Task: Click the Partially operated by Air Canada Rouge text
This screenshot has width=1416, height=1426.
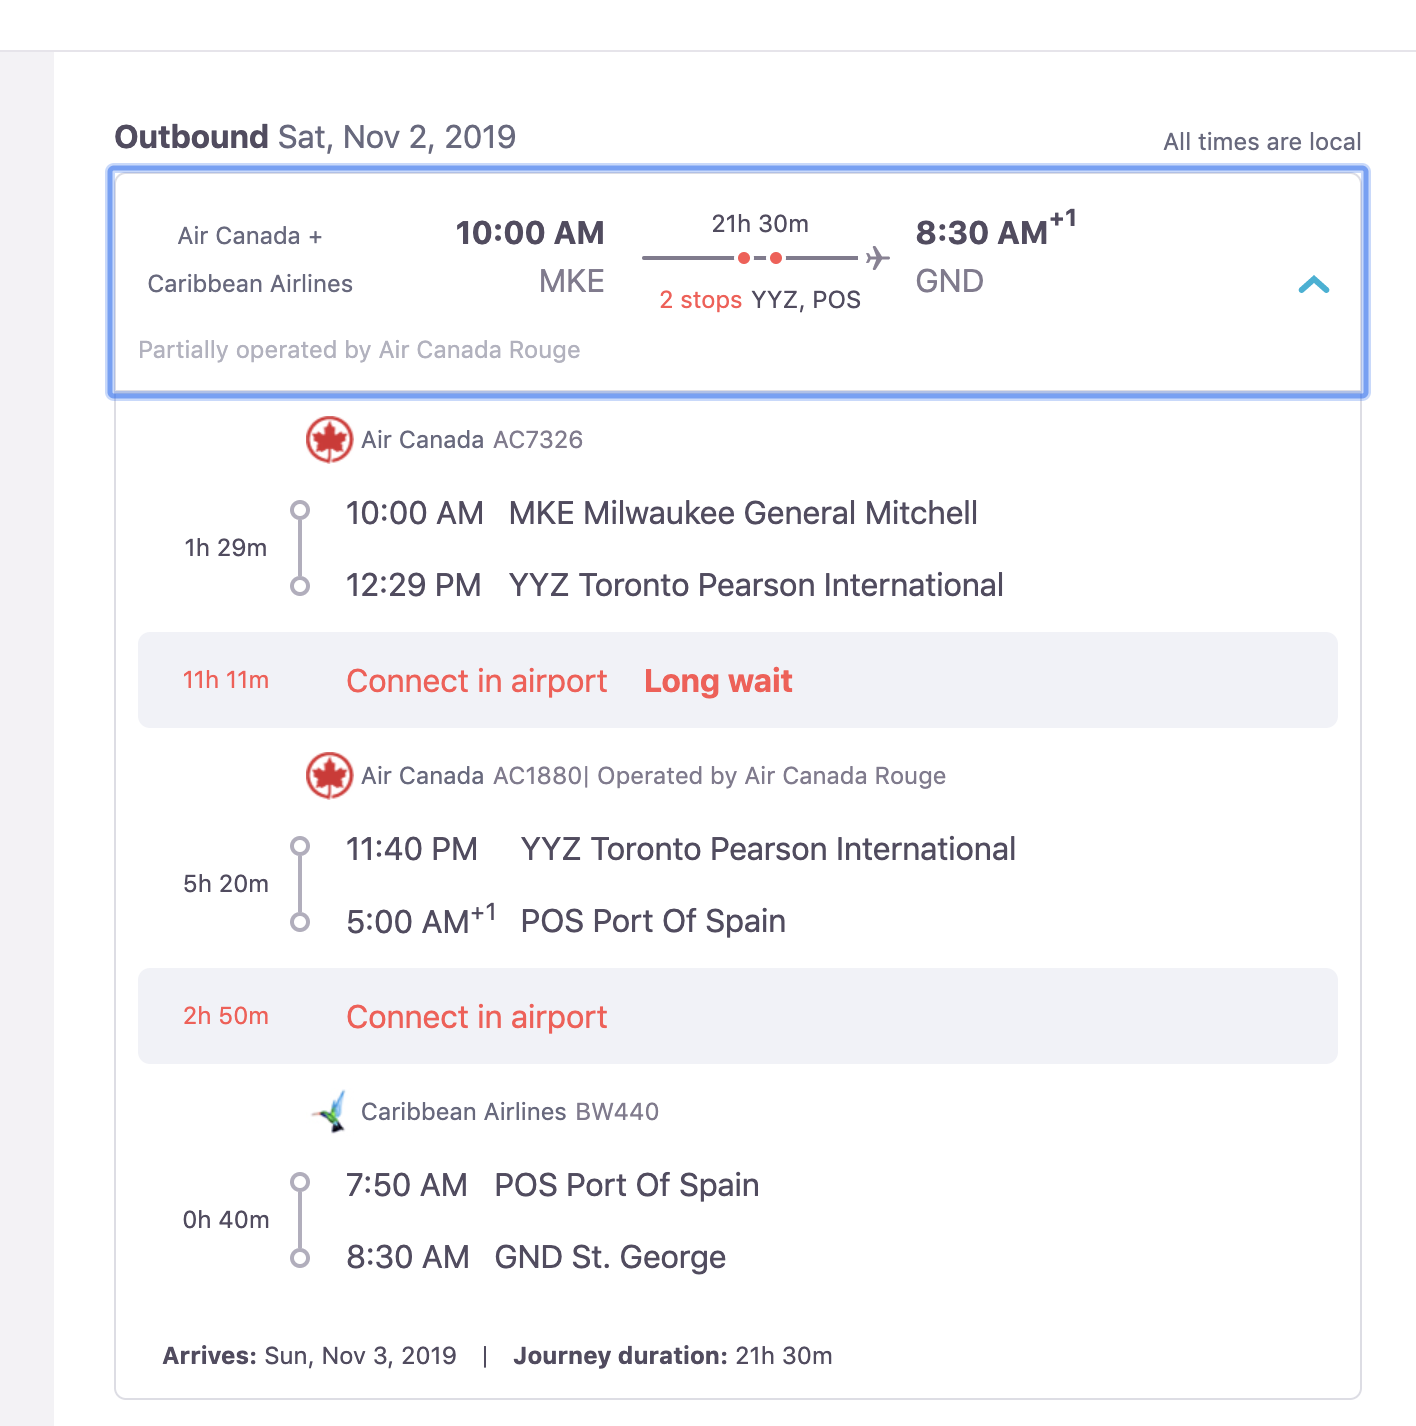Action: click(359, 350)
